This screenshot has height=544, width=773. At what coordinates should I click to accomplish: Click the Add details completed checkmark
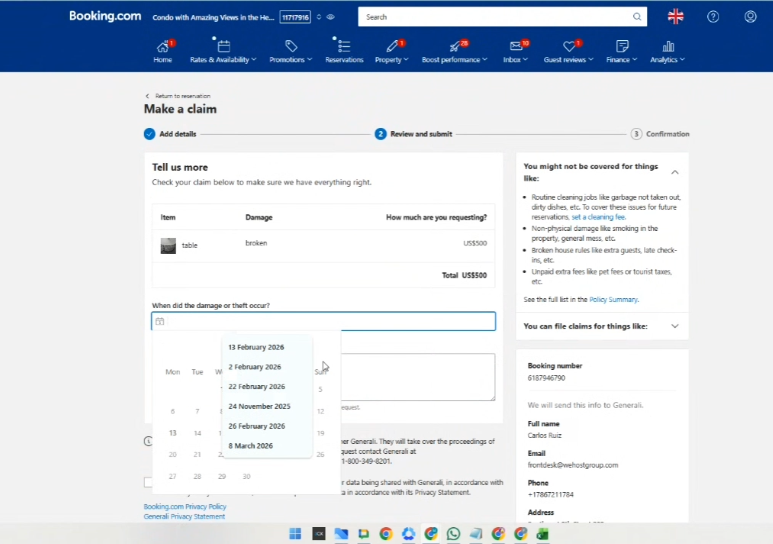click(x=149, y=134)
